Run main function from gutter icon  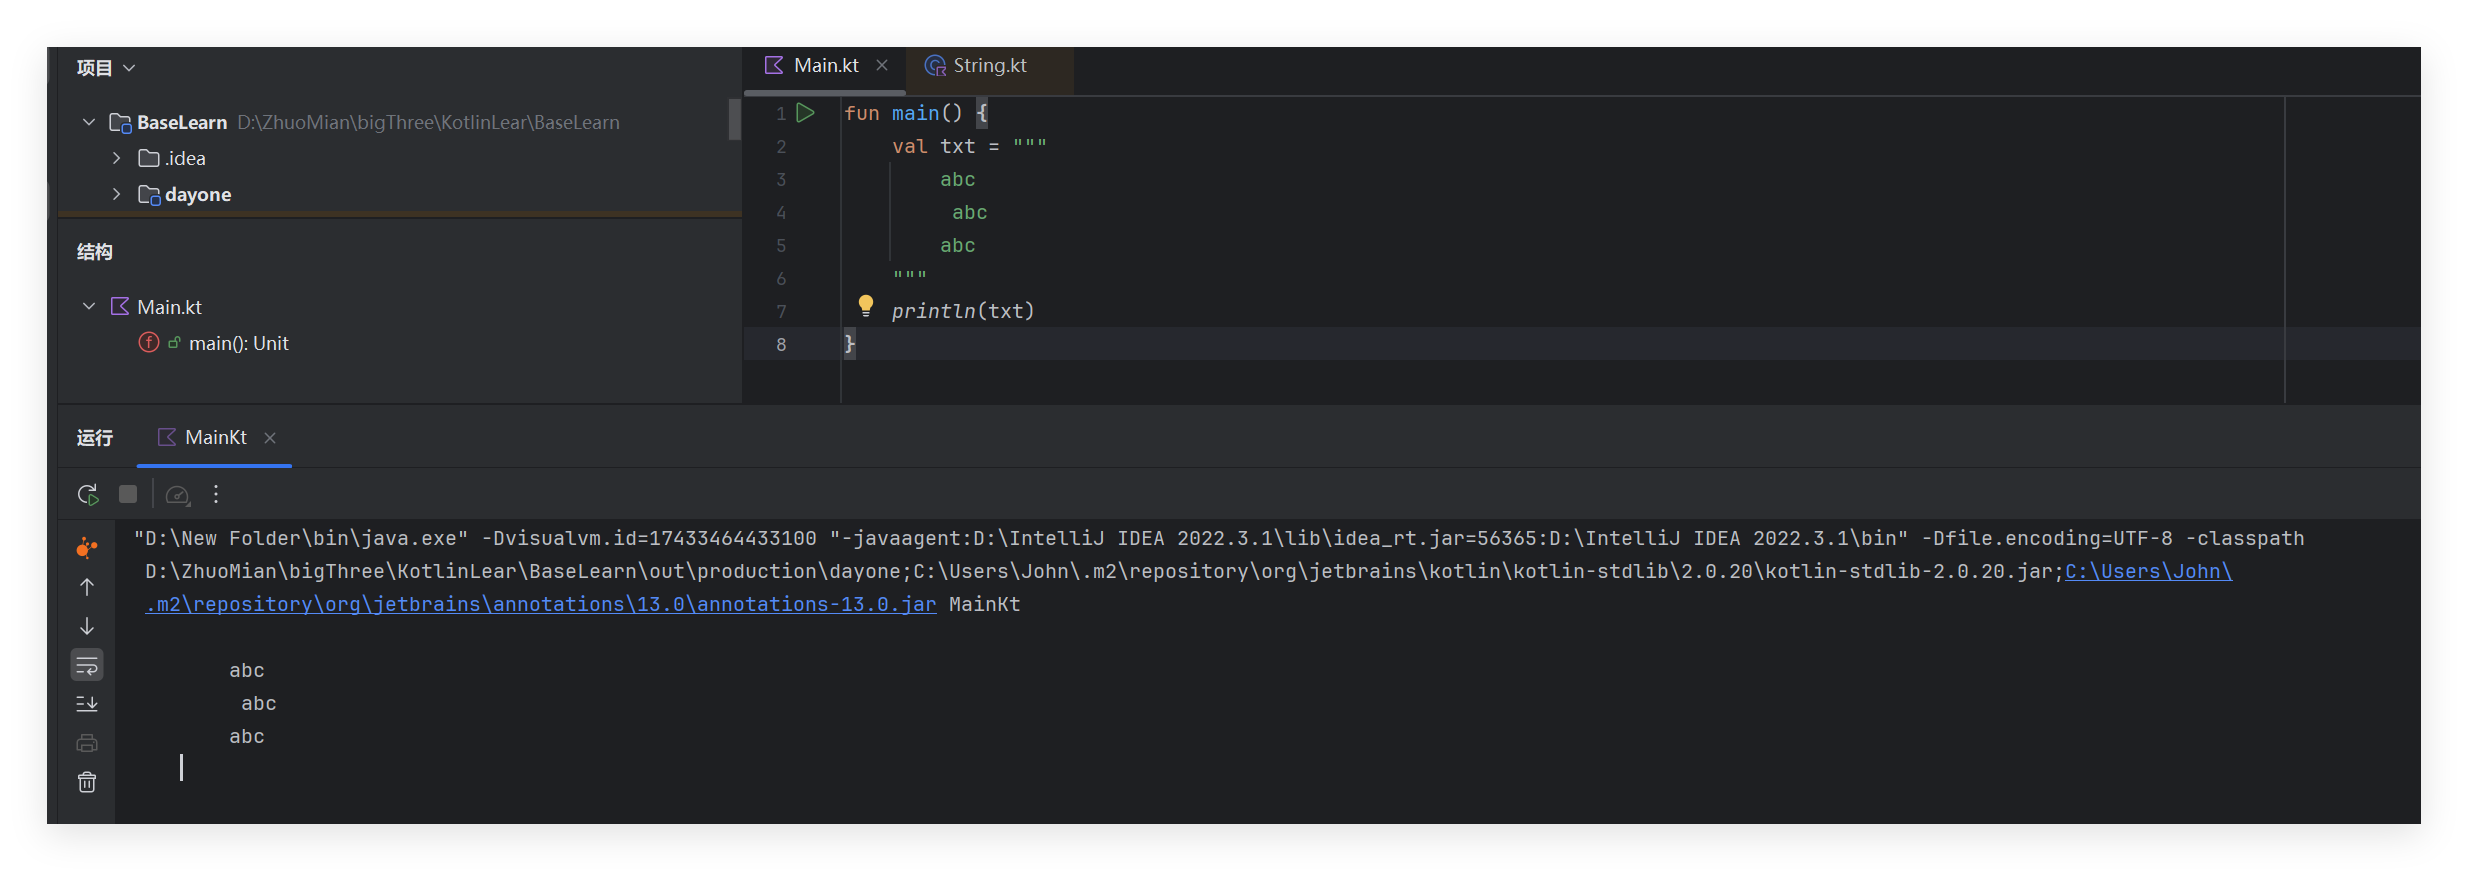coord(805,113)
